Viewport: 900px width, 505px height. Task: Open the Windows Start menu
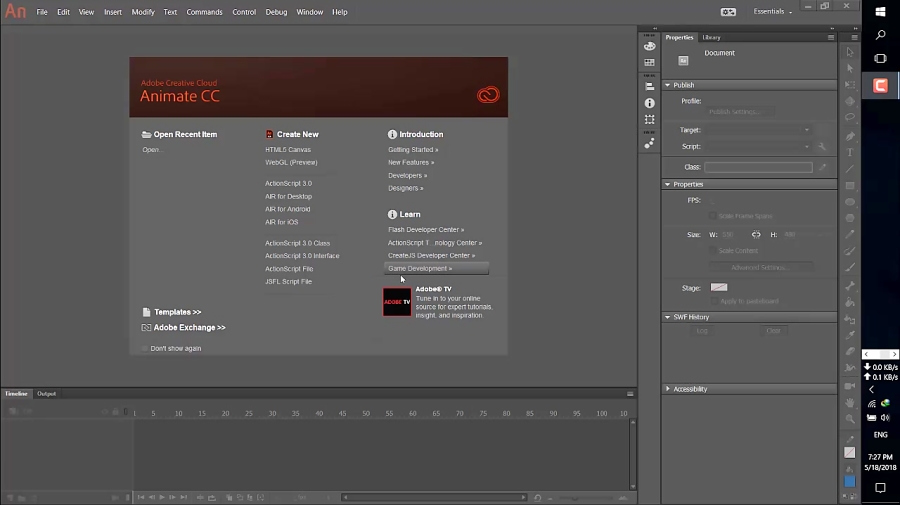pyautogui.click(x=880, y=12)
